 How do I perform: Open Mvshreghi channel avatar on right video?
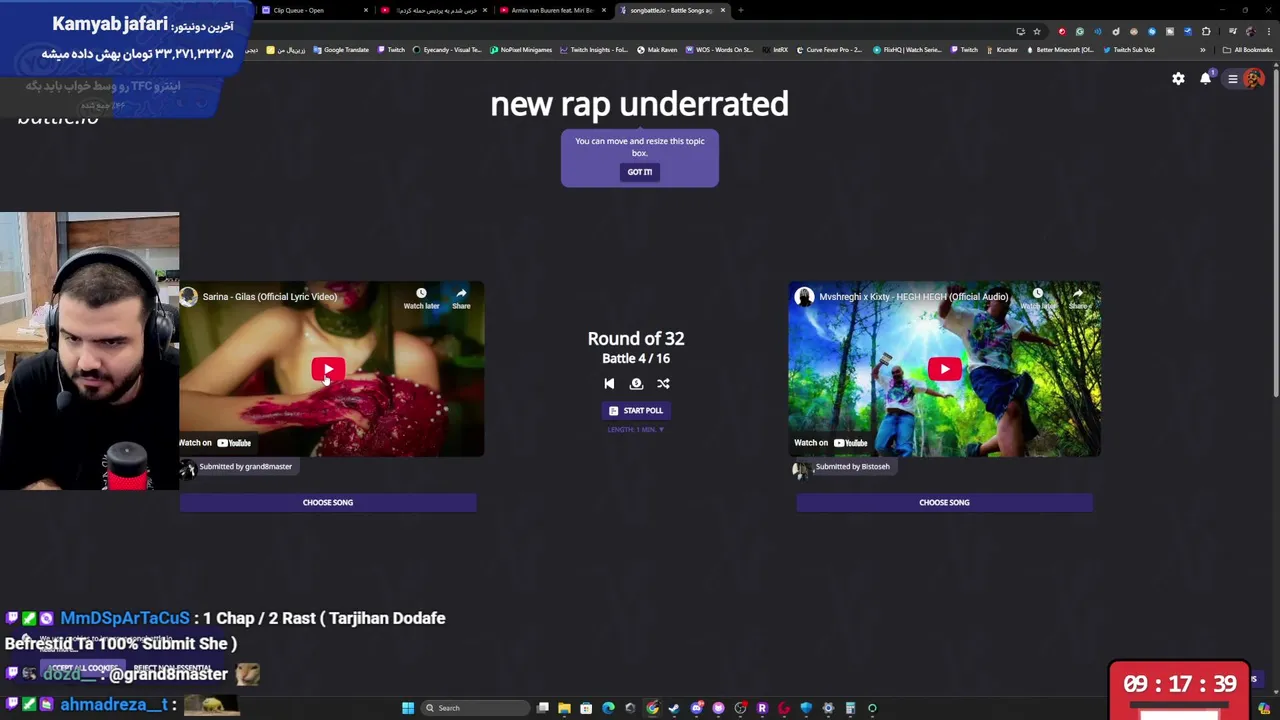(804, 297)
